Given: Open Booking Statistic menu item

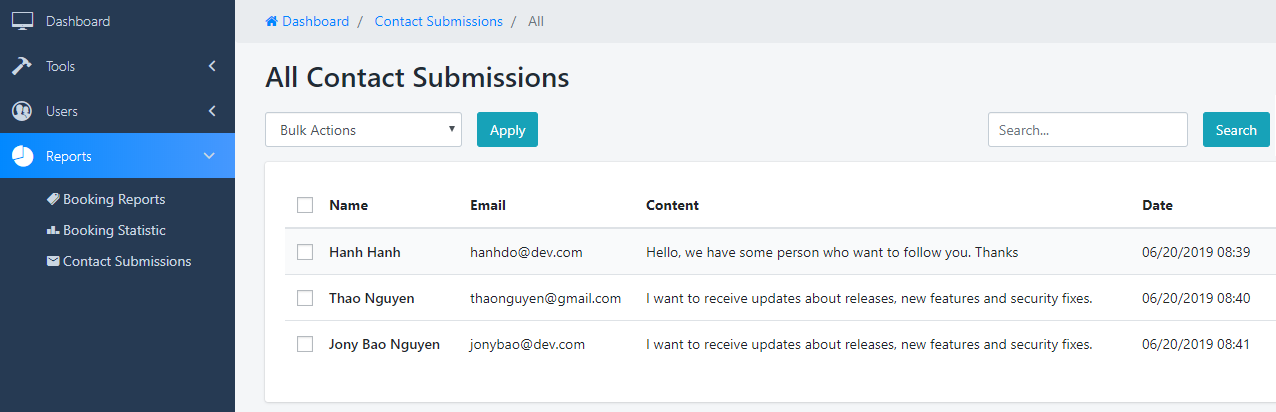Looking at the screenshot, I should click(x=114, y=230).
